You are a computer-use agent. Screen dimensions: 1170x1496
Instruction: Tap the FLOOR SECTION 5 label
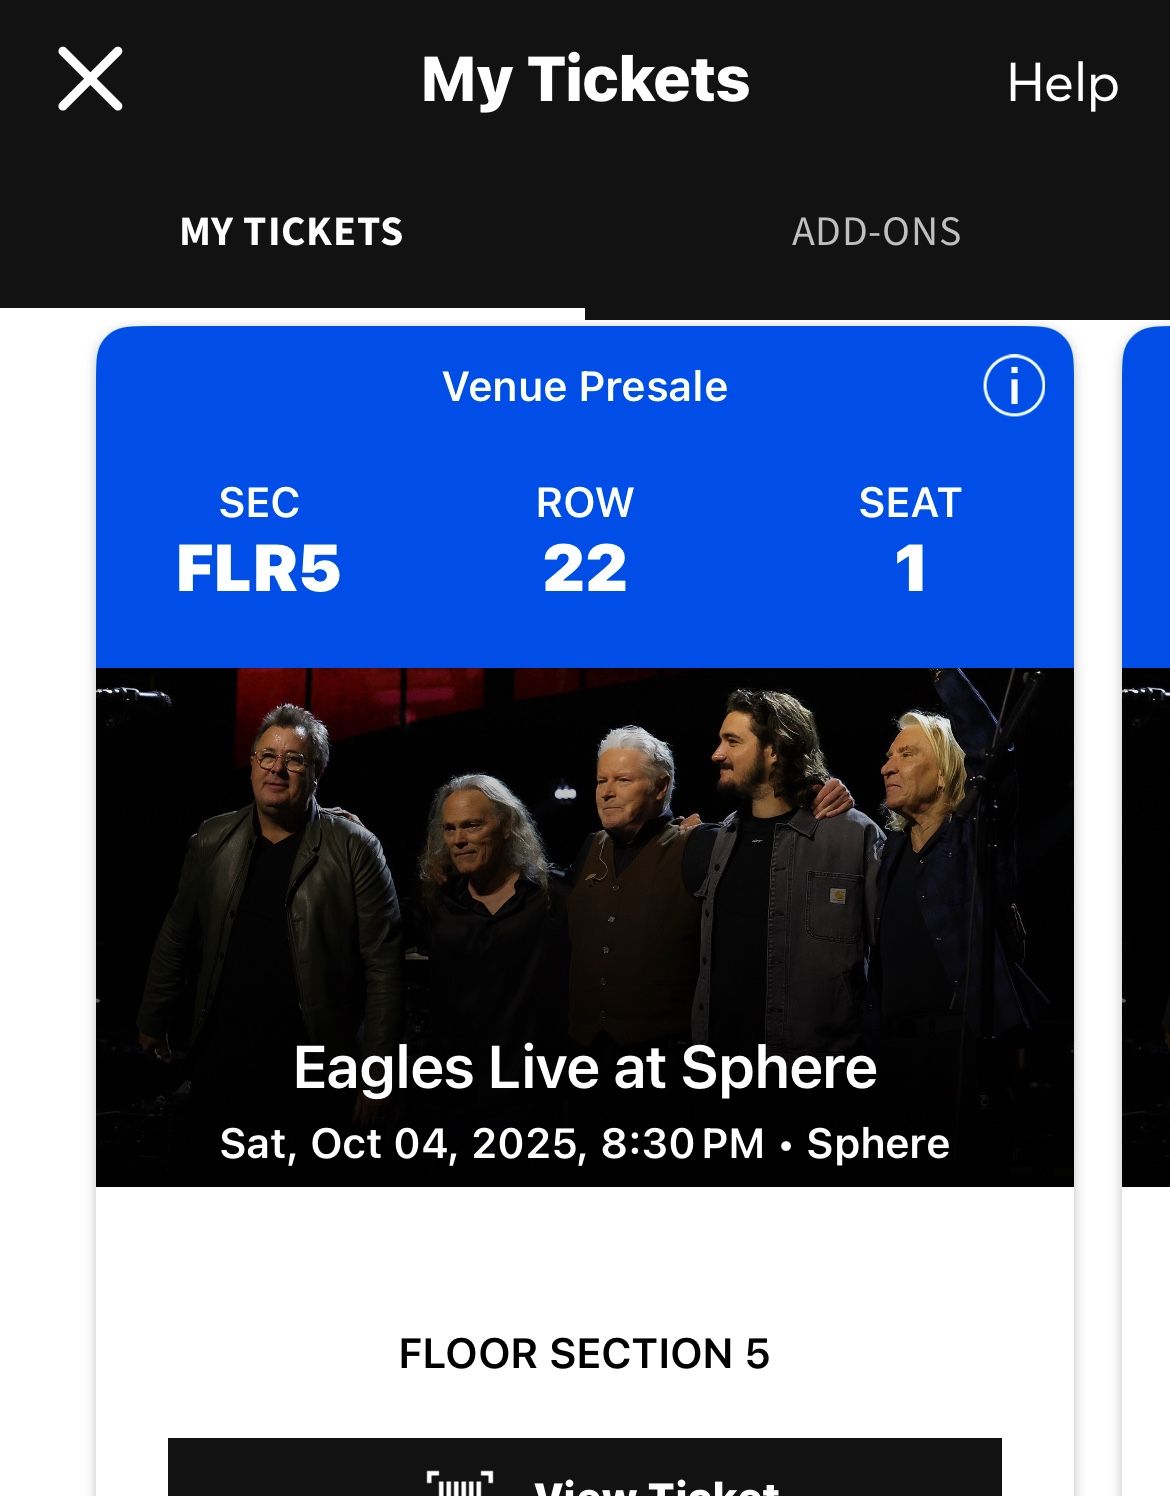pos(585,1354)
